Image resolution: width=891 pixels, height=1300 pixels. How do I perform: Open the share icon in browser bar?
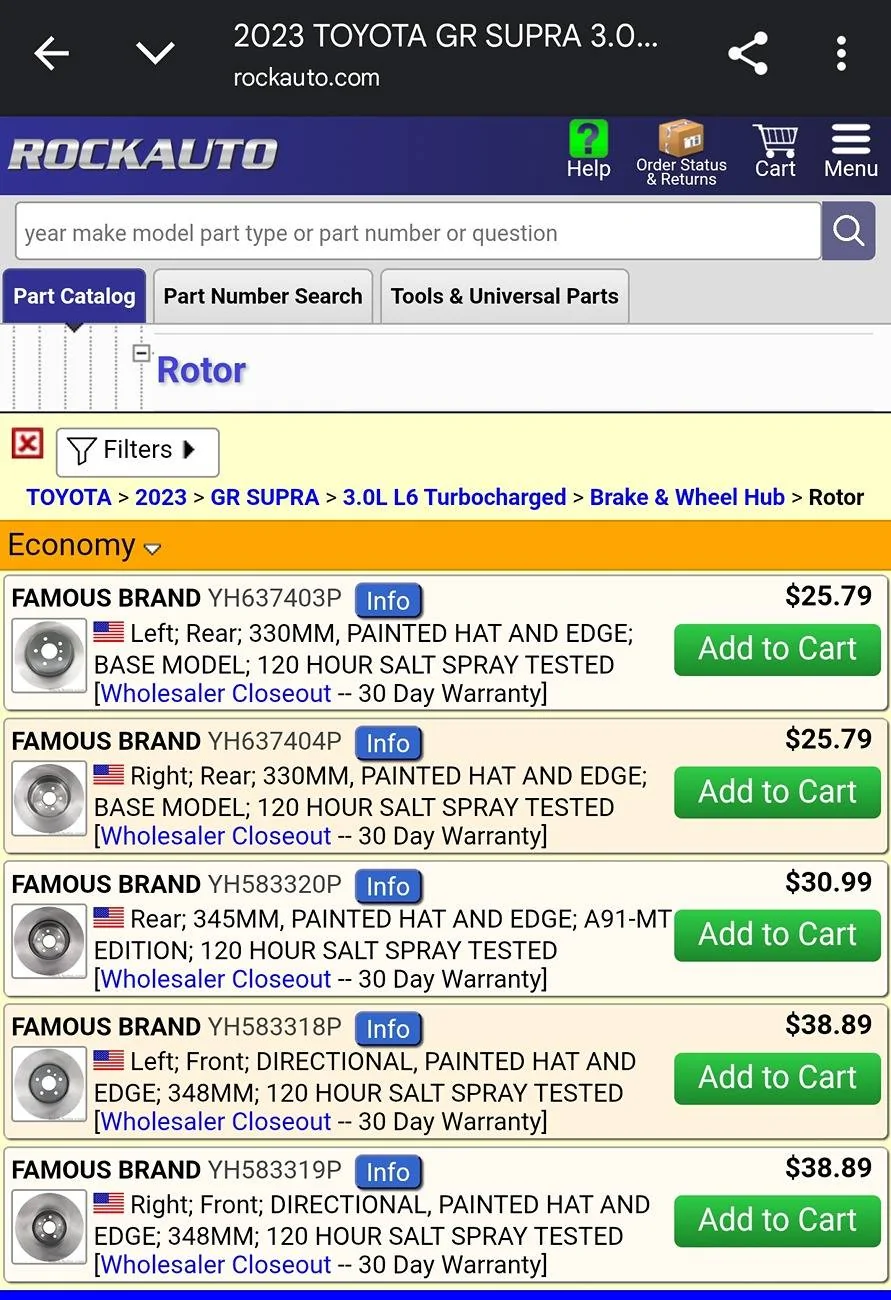tap(748, 54)
